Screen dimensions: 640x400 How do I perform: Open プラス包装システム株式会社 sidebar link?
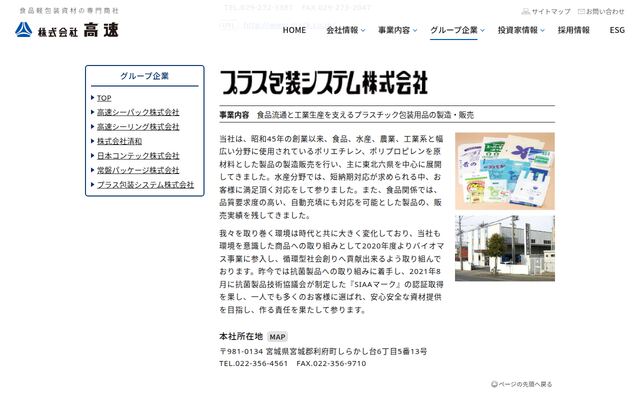[145, 185]
